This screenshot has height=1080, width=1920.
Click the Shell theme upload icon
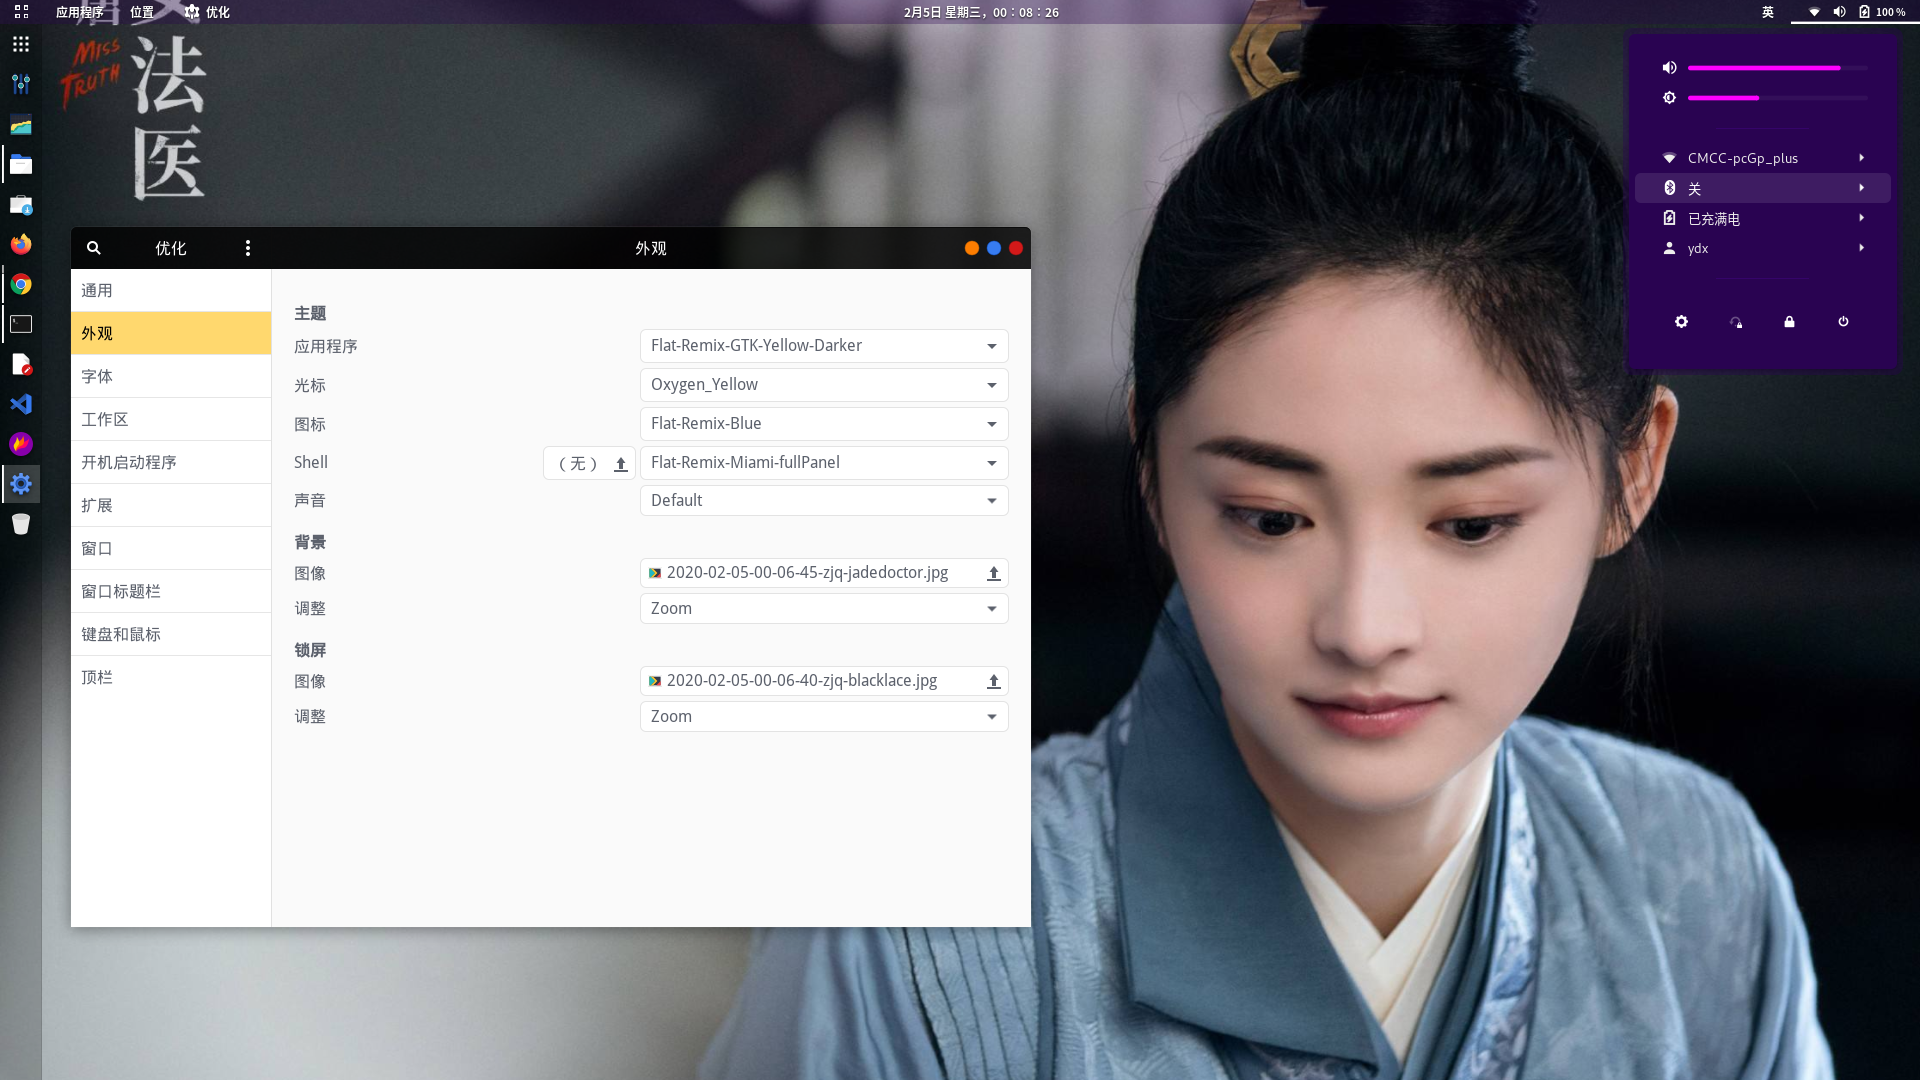(620, 464)
